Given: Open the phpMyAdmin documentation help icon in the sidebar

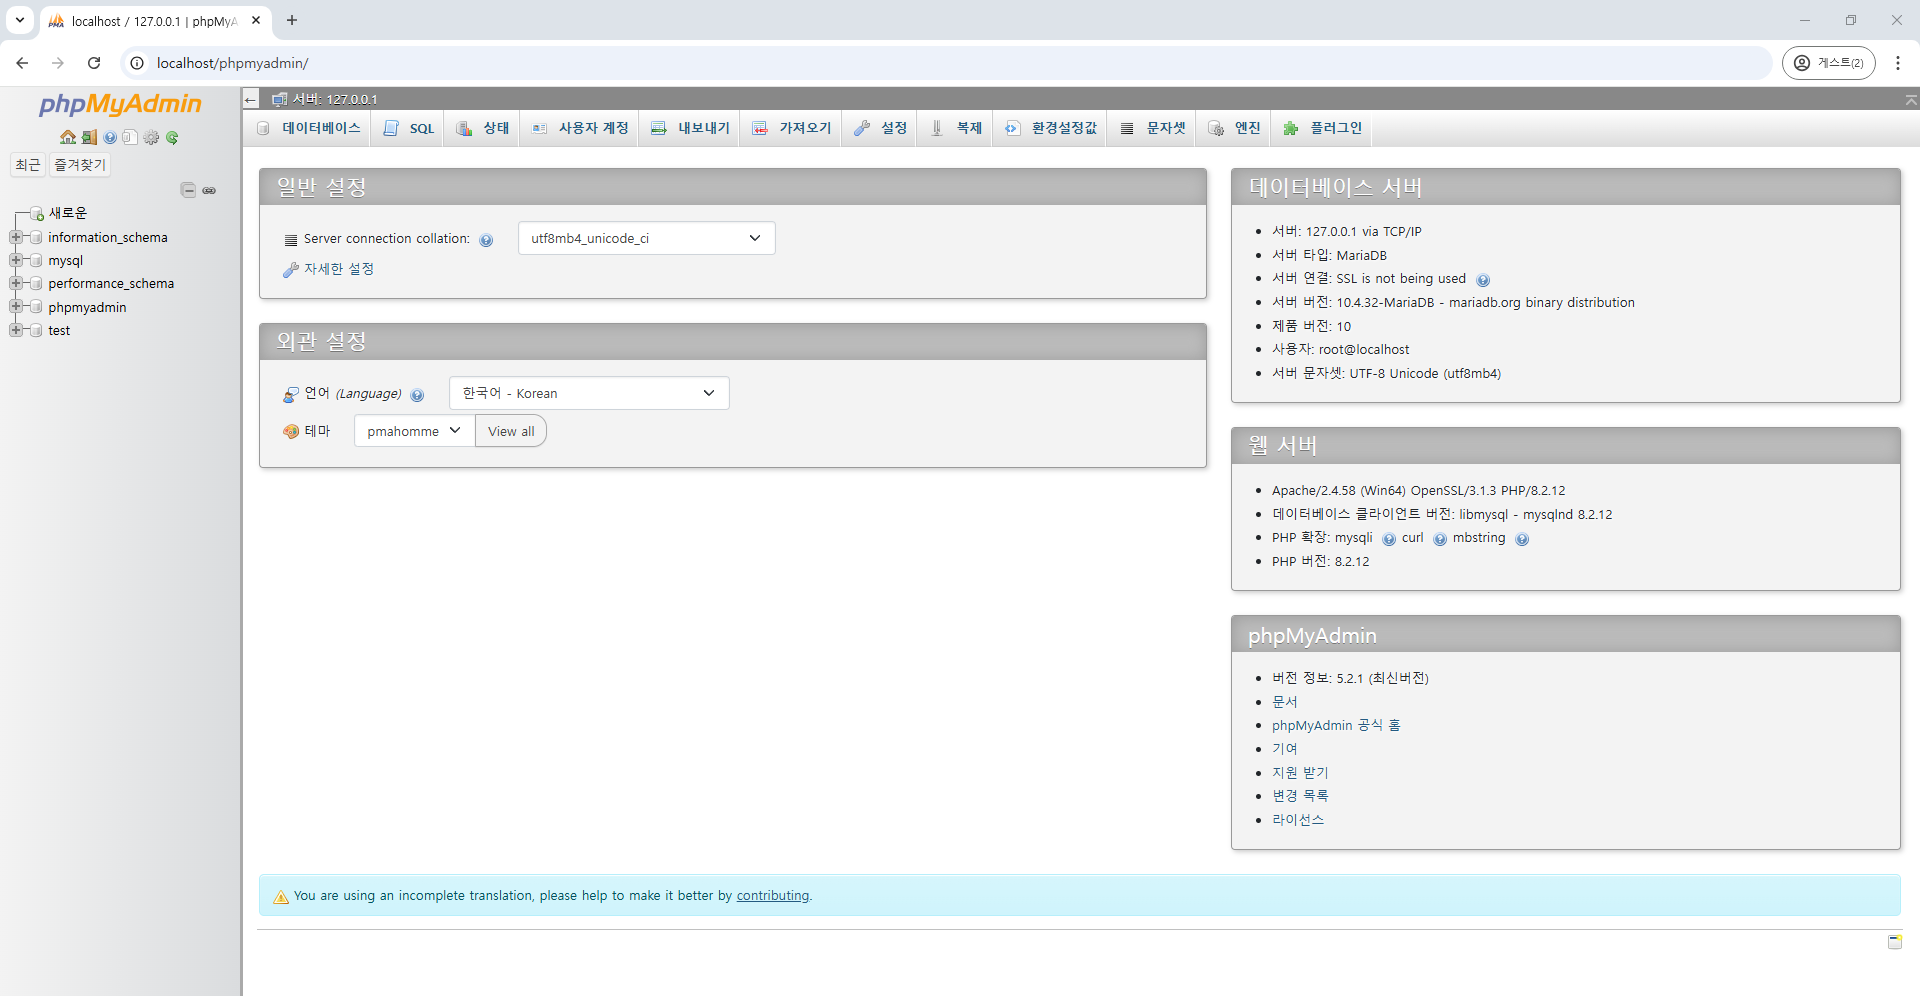Looking at the screenshot, I should (110, 137).
